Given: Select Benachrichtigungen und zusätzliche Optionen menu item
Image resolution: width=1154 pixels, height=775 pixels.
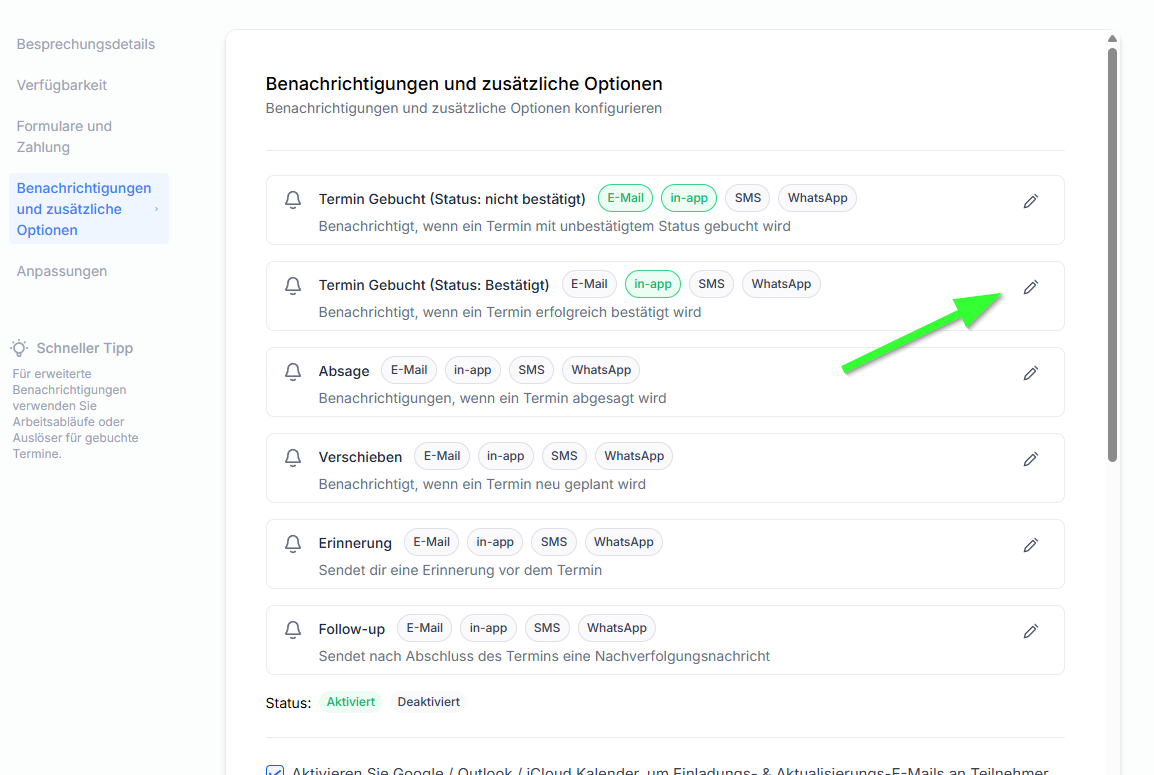Looking at the screenshot, I should [88, 209].
